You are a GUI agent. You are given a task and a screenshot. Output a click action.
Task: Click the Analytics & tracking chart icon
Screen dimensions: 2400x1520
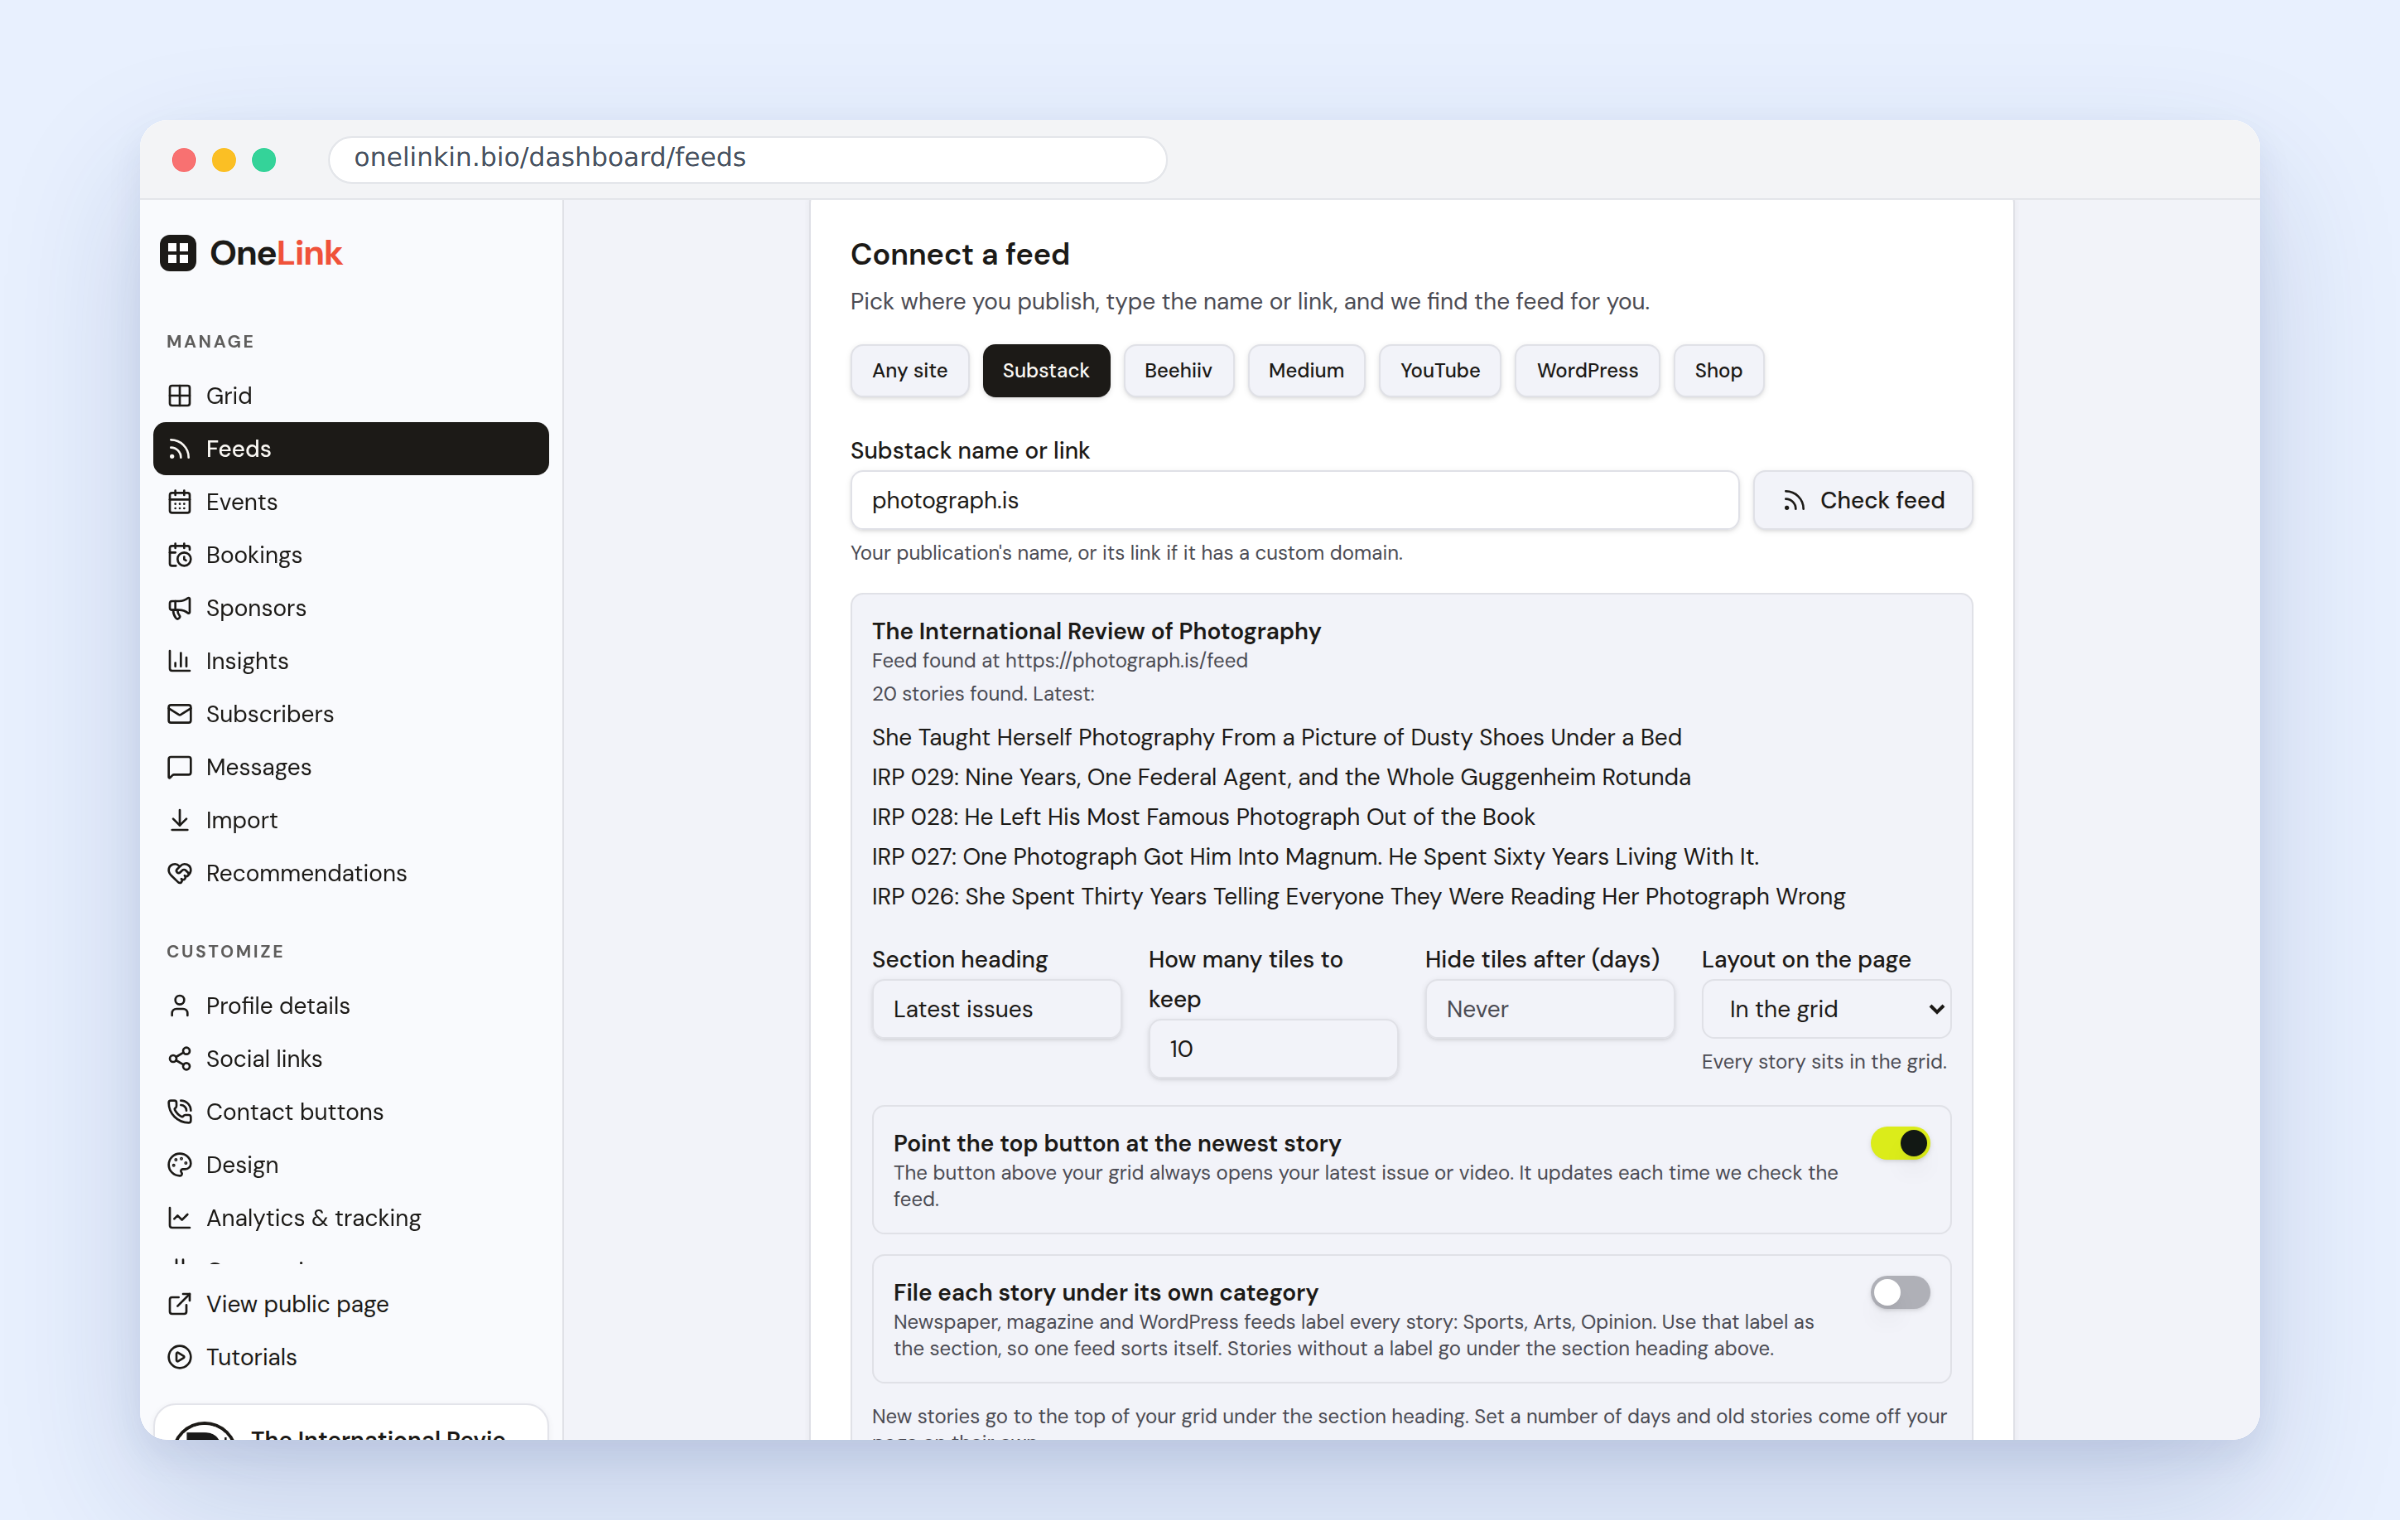[x=180, y=1218]
